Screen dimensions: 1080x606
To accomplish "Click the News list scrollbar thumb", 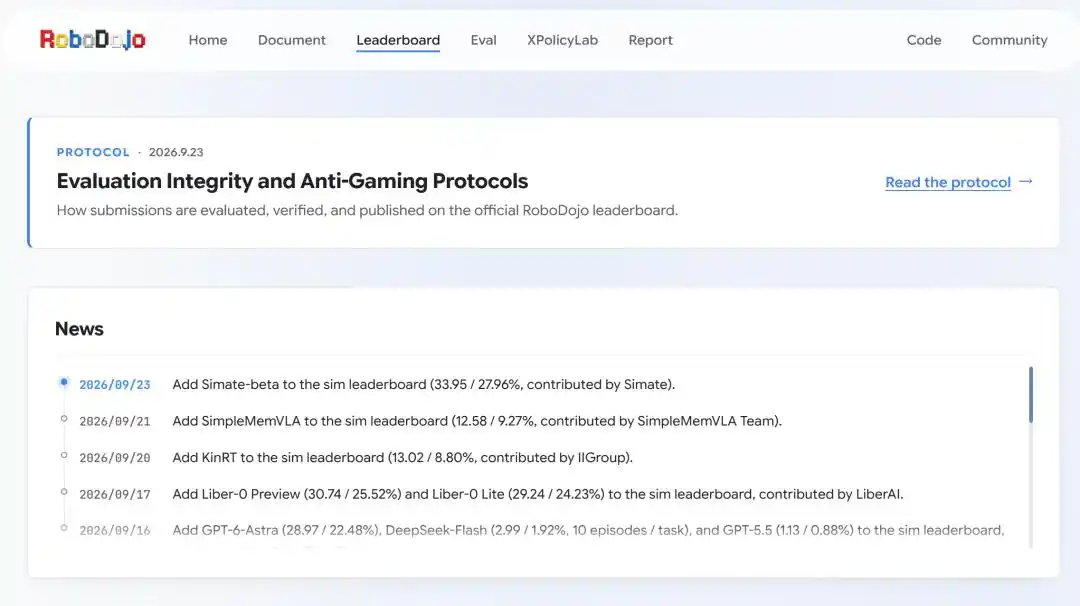I will pyautogui.click(x=1031, y=395).
